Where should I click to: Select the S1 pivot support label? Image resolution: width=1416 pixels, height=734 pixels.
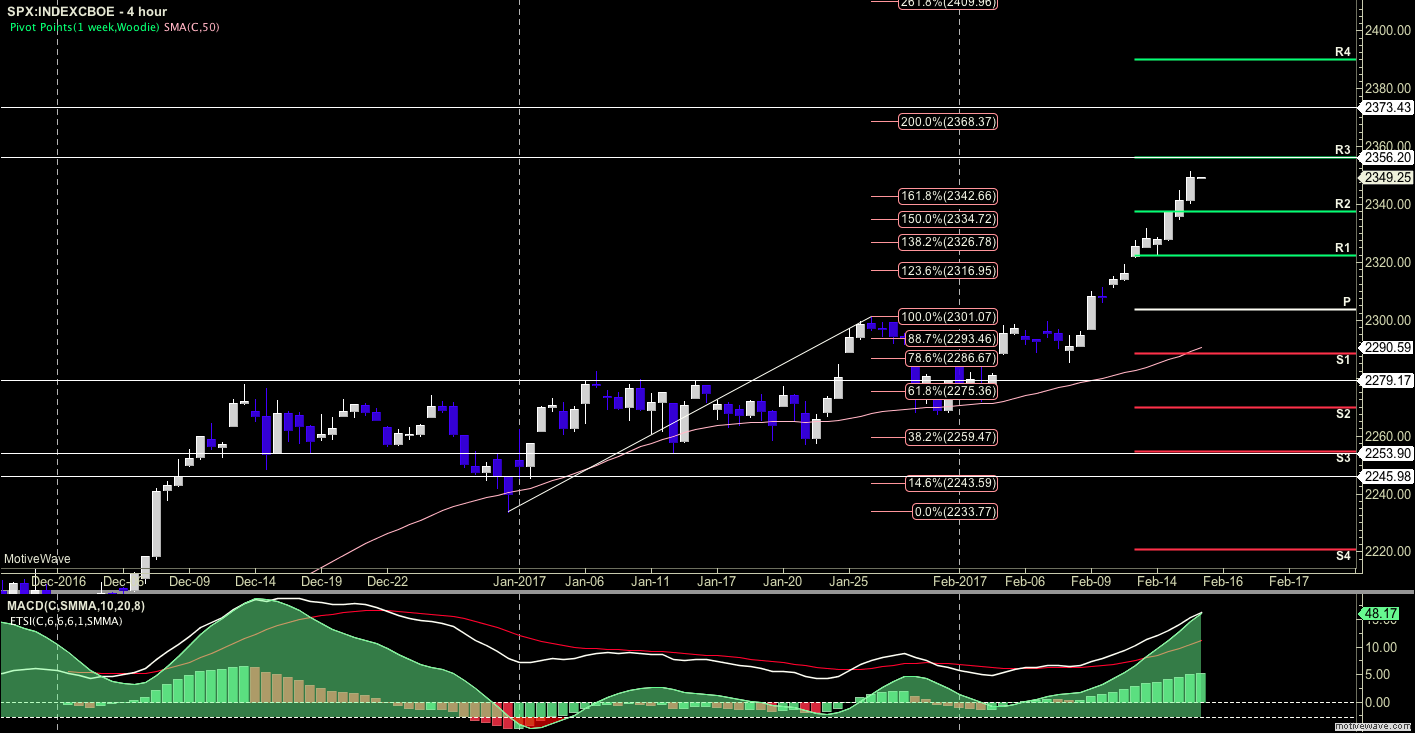1343,359
